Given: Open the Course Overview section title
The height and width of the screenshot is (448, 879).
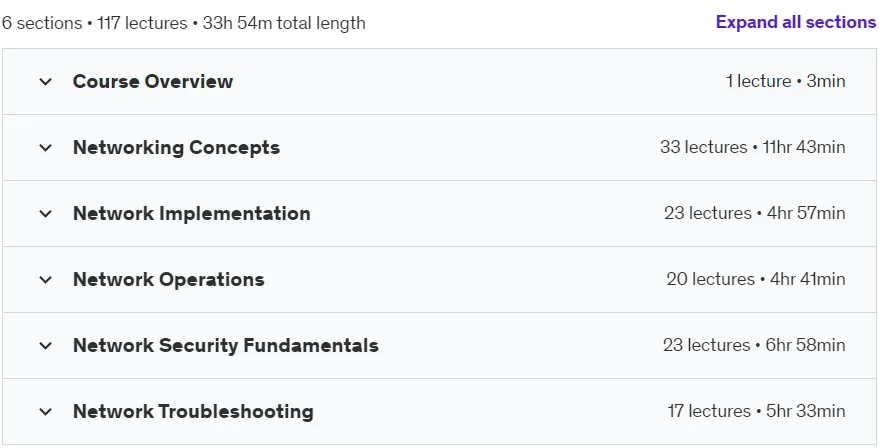Looking at the screenshot, I should pyautogui.click(x=152, y=81).
